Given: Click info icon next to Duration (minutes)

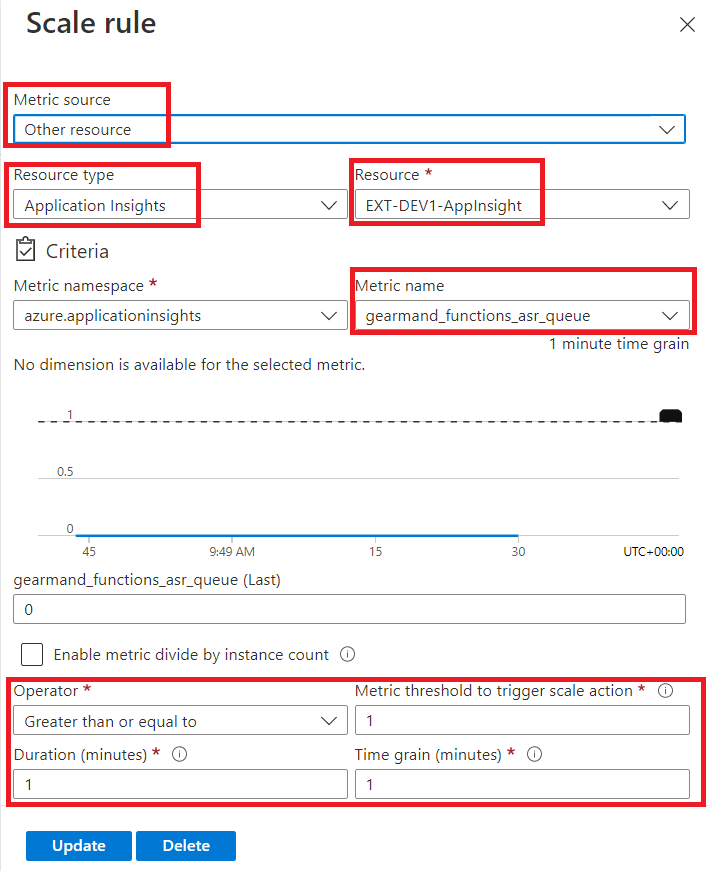Looking at the screenshot, I should click(179, 754).
